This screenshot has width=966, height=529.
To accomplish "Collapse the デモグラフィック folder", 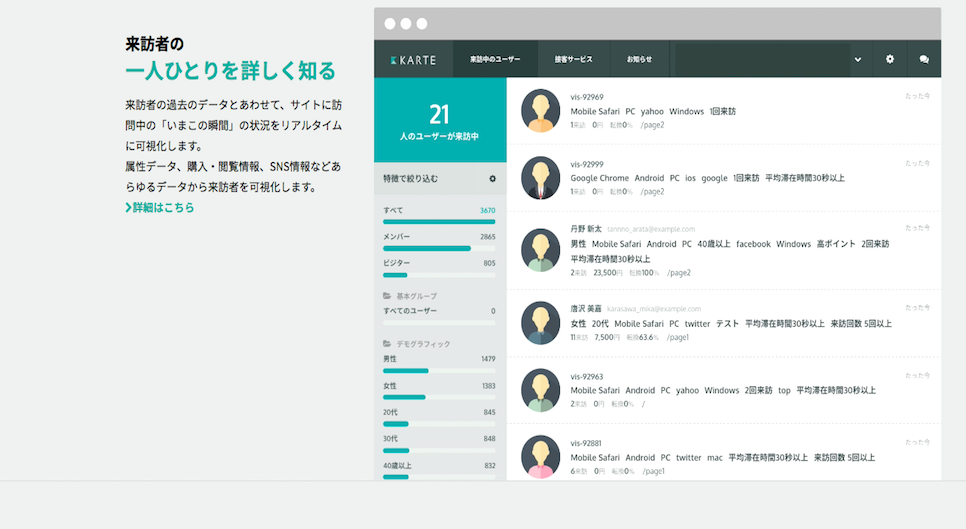I will coord(416,344).
